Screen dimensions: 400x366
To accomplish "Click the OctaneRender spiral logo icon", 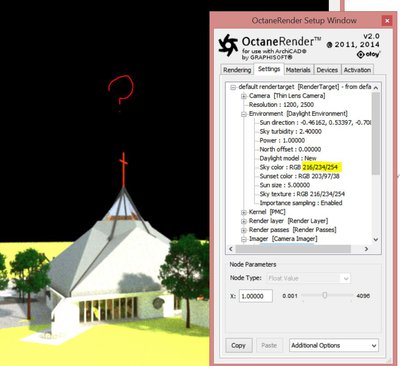I will point(228,45).
